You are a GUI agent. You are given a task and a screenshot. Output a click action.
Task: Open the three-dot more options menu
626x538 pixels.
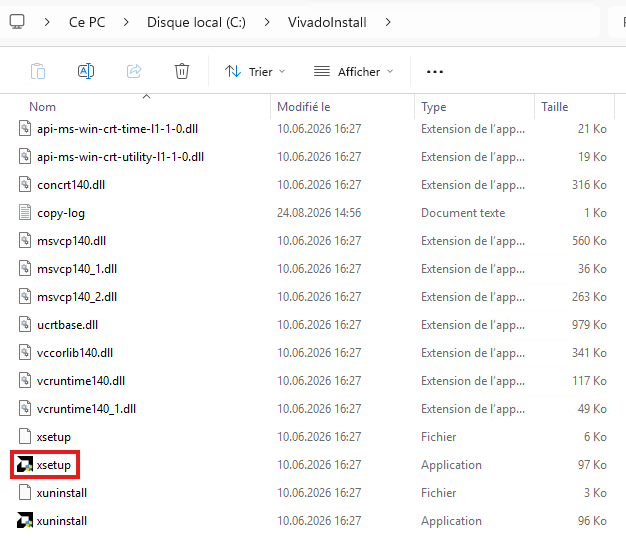pyautogui.click(x=435, y=72)
